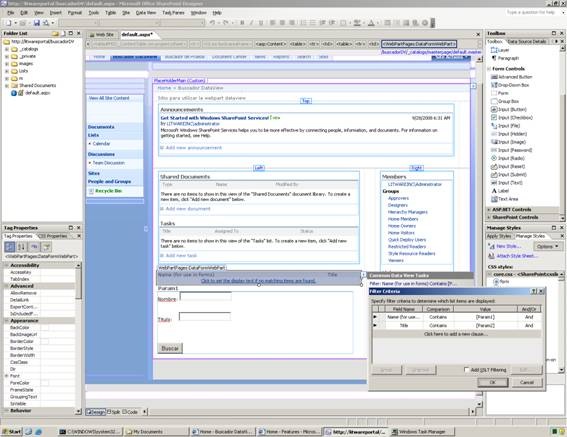
Task: Toggle Bold formatting in the toolbar
Action: click(242, 23)
